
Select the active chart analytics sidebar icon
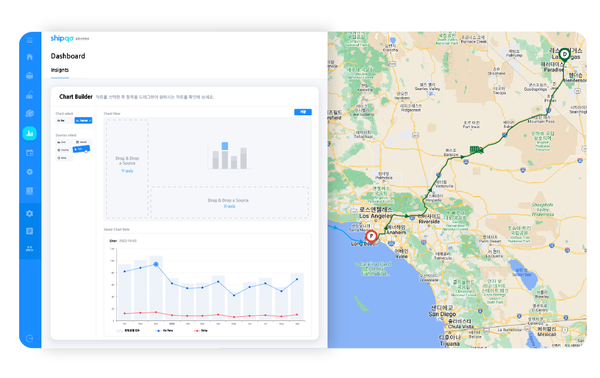coord(30,133)
